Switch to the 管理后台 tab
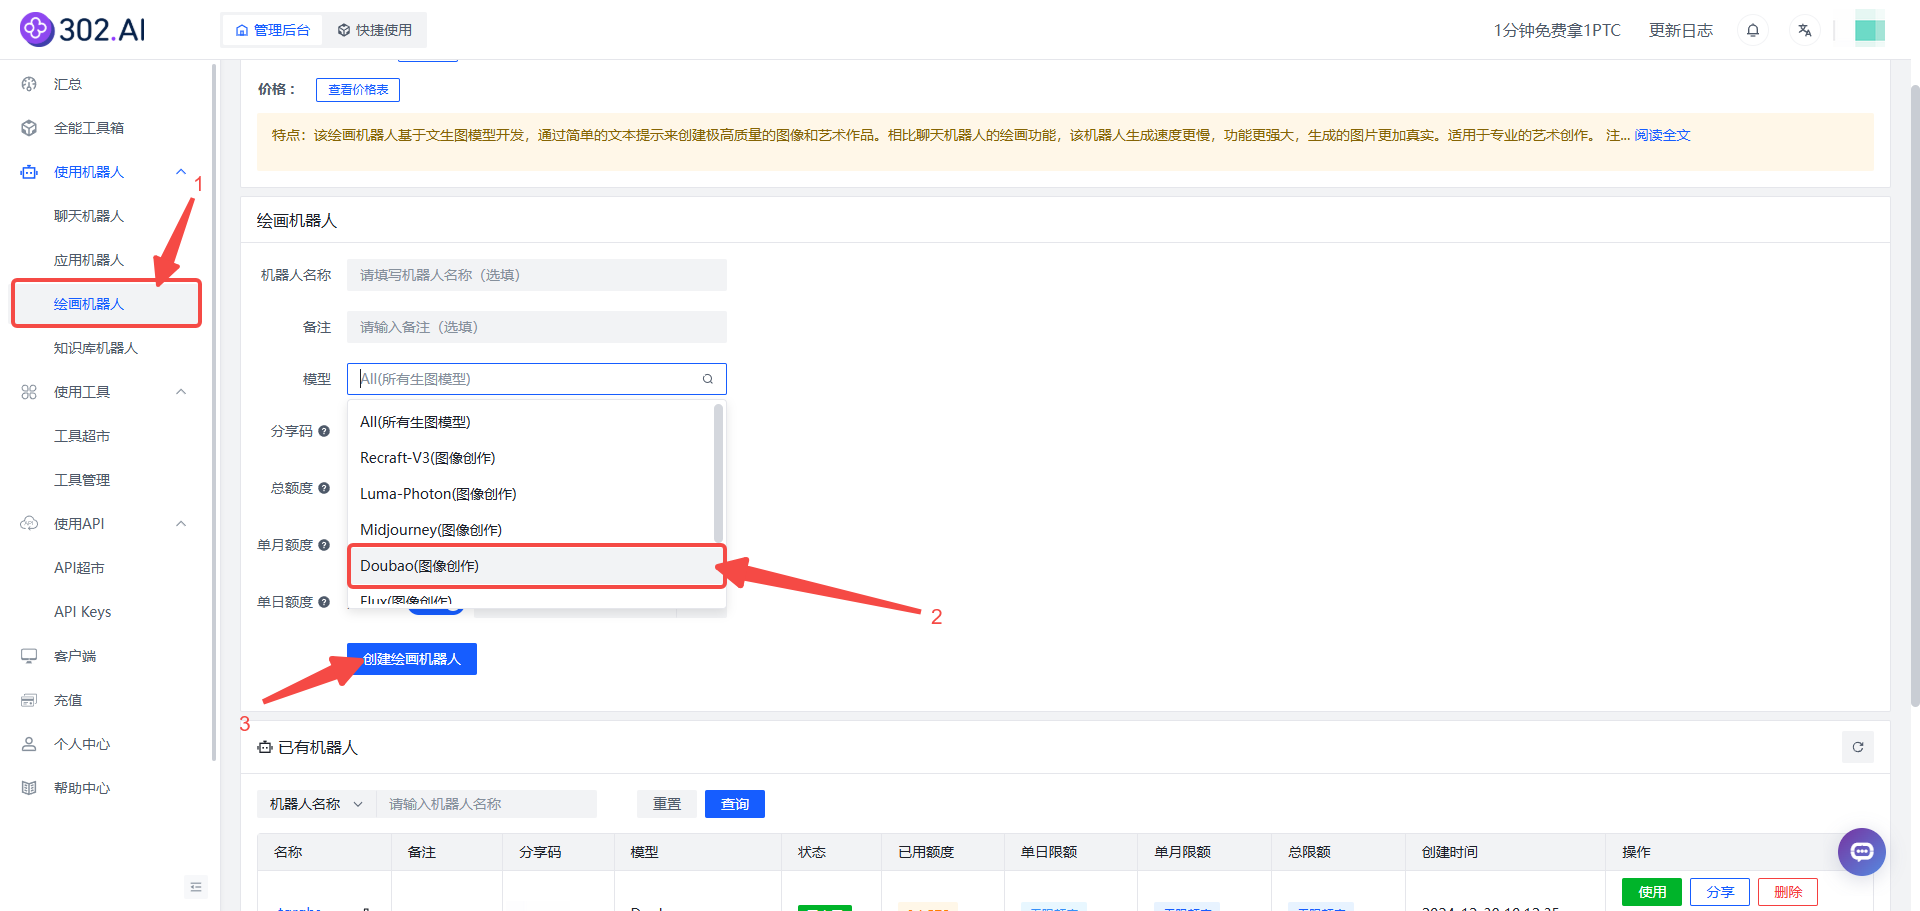Viewport: 1920px width, 911px height. [x=273, y=30]
